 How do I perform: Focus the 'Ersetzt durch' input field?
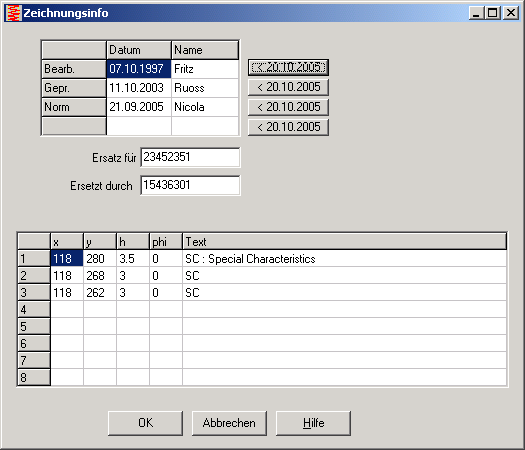(x=190, y=185)
